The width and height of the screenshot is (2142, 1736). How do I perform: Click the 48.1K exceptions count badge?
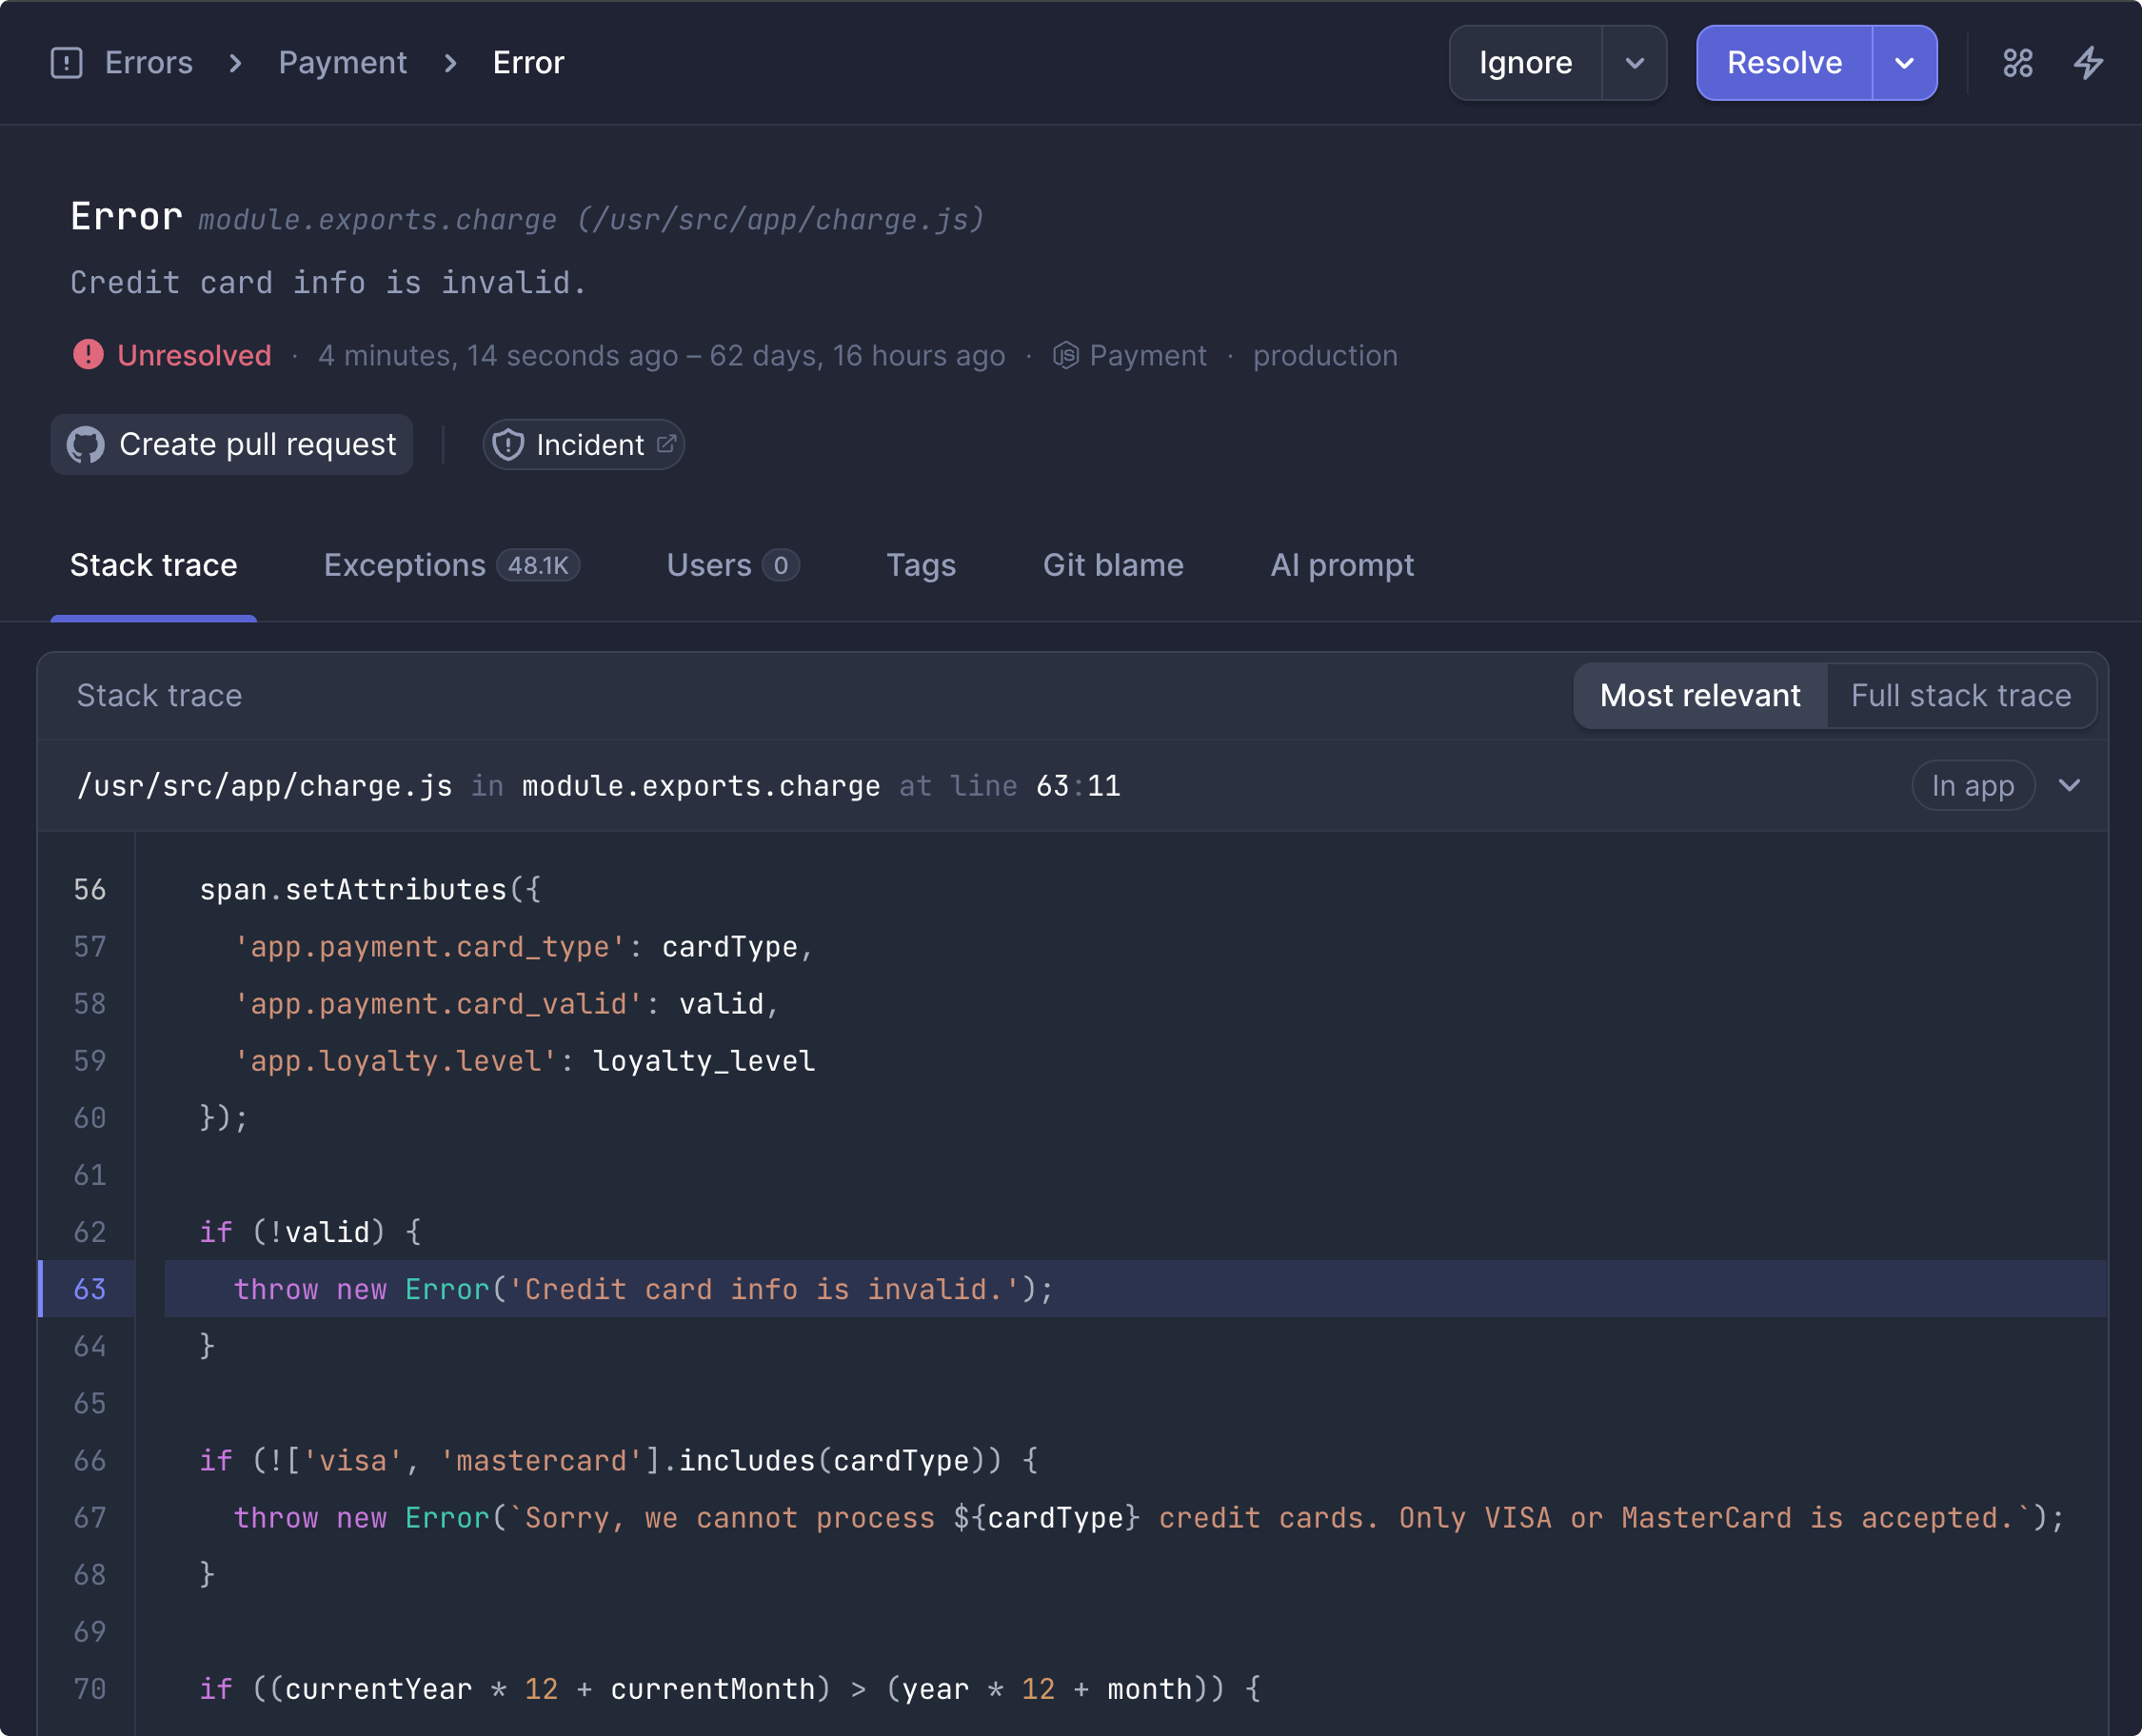[x=539, y=566]
